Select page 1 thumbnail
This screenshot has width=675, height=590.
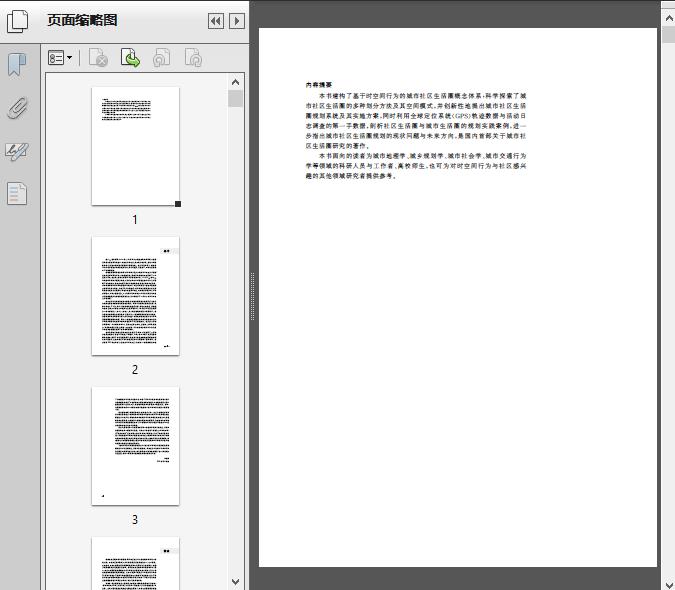tap(135, 146)
